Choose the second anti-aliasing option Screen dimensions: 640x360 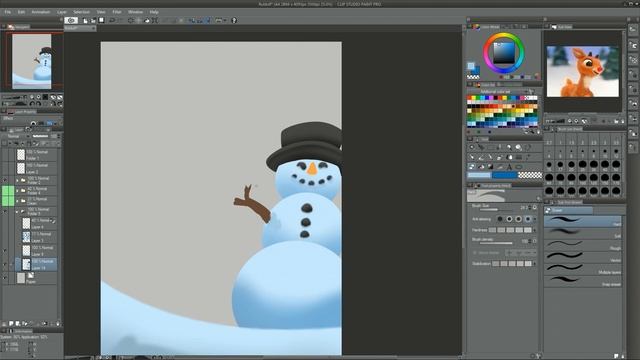[x=509, y=219]
